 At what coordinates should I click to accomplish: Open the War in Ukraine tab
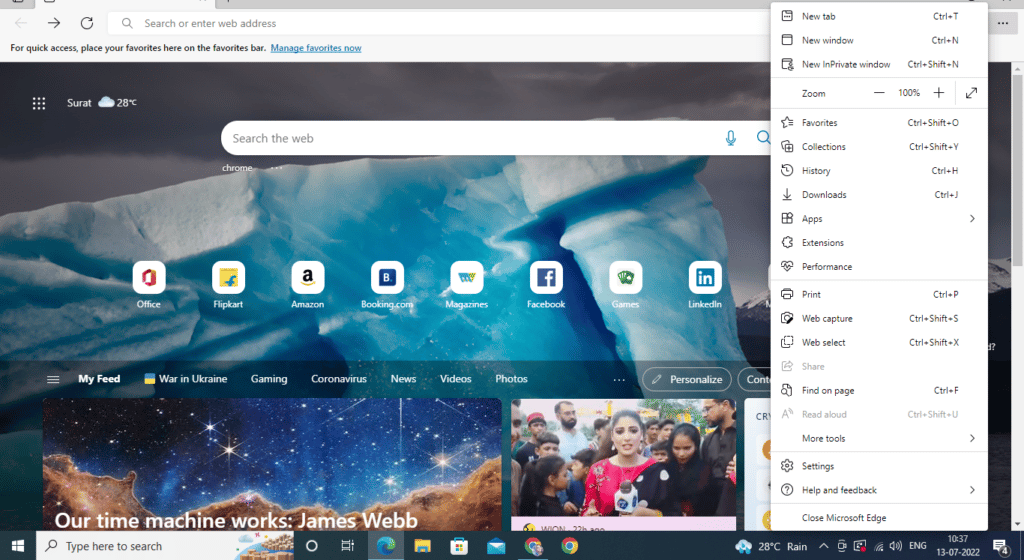[185, 379]
